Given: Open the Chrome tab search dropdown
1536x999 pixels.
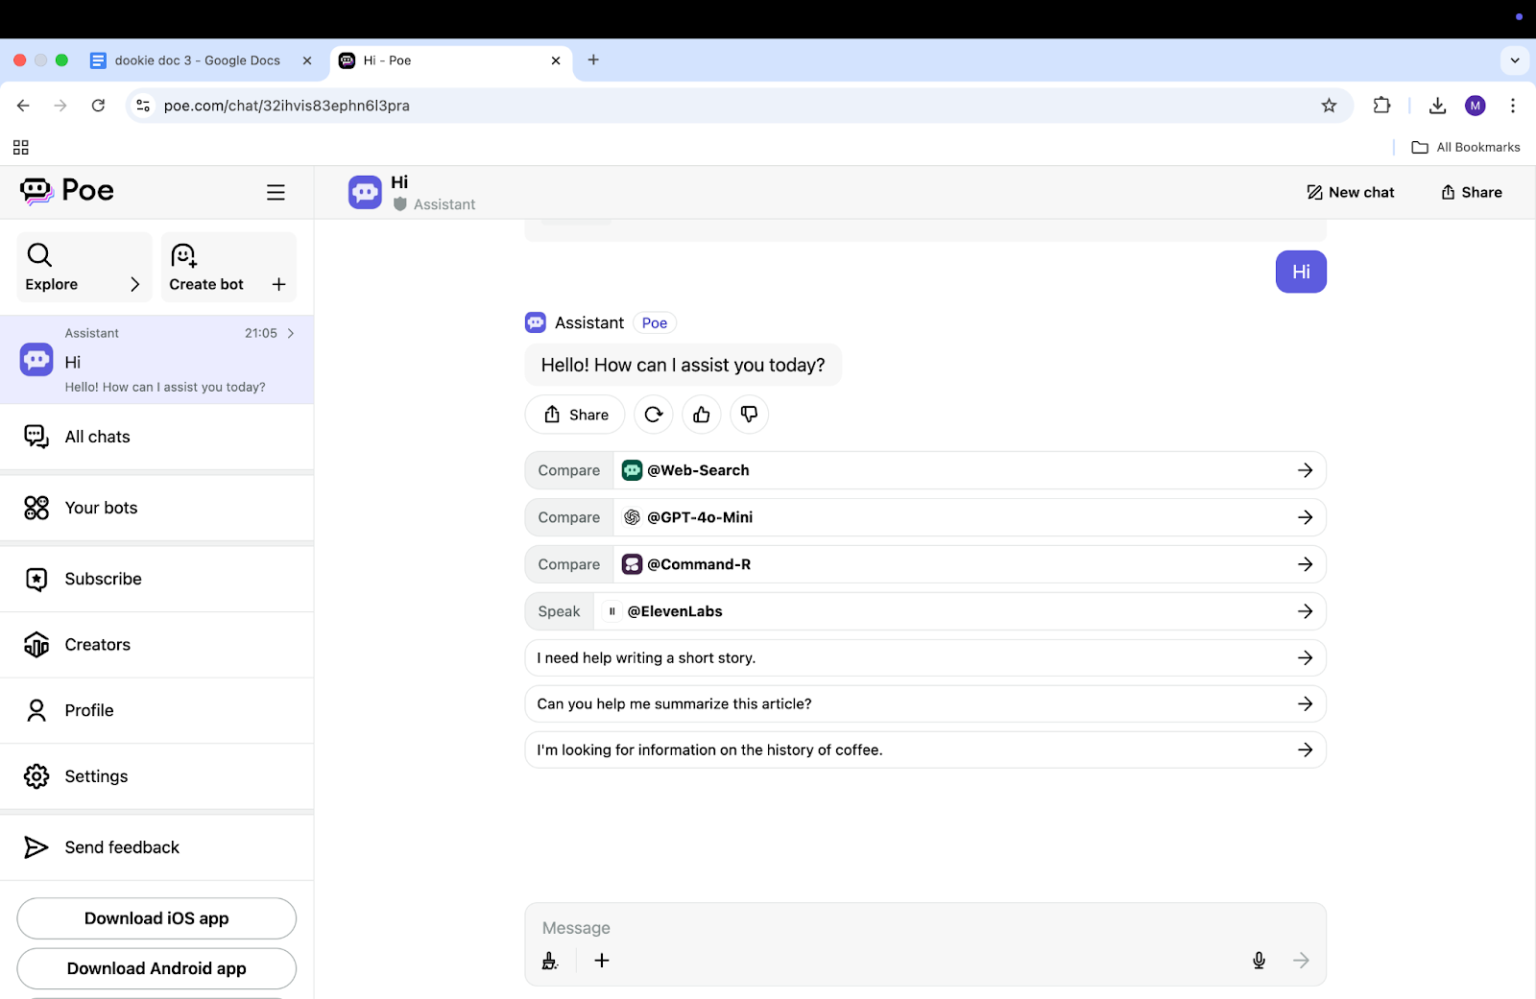Looking at the screenshot, I should [x=1514, y=60].
